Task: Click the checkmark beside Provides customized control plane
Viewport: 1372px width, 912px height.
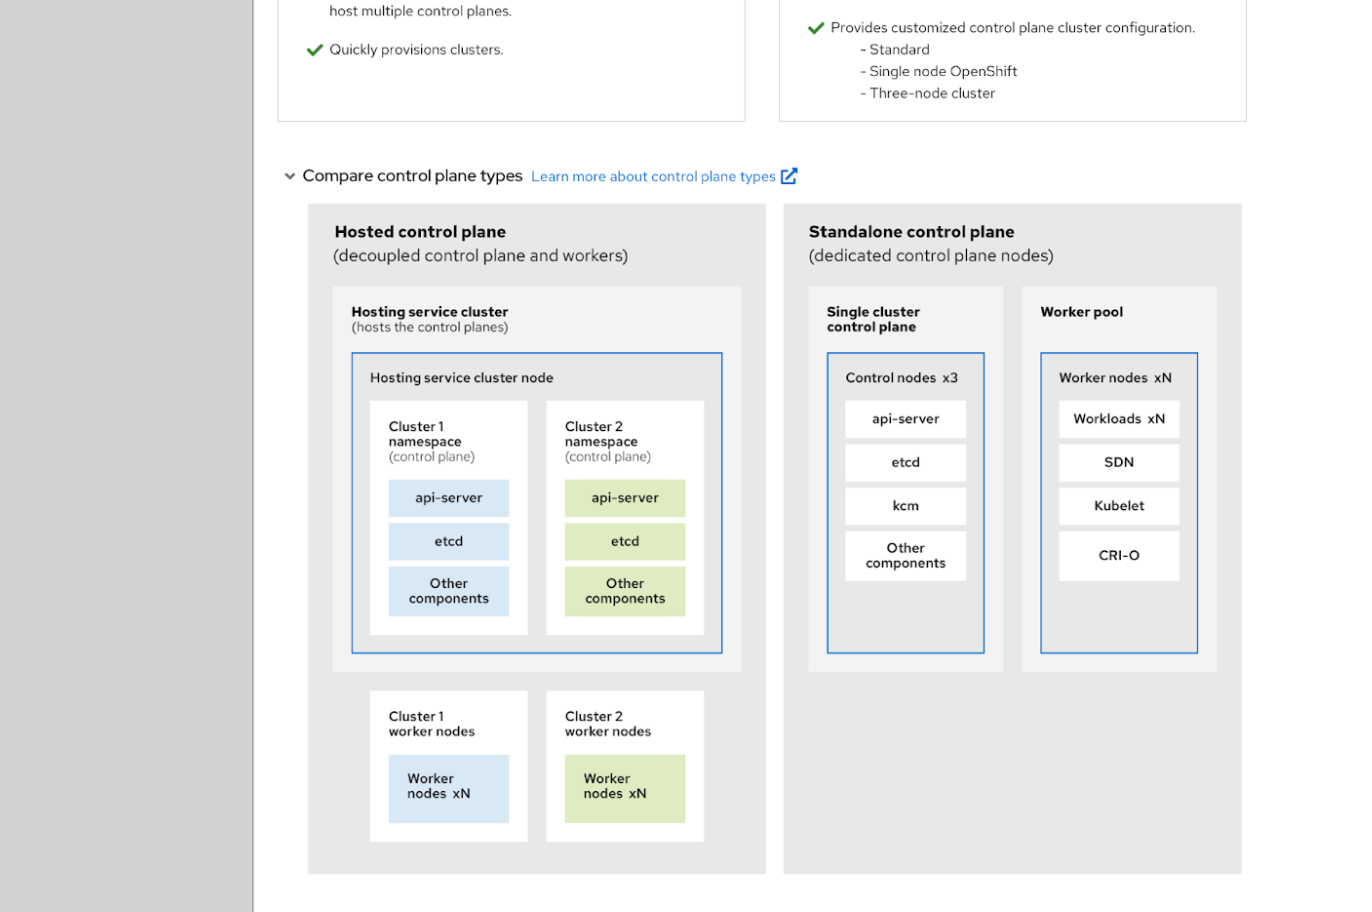Action: tap(816, 28)
